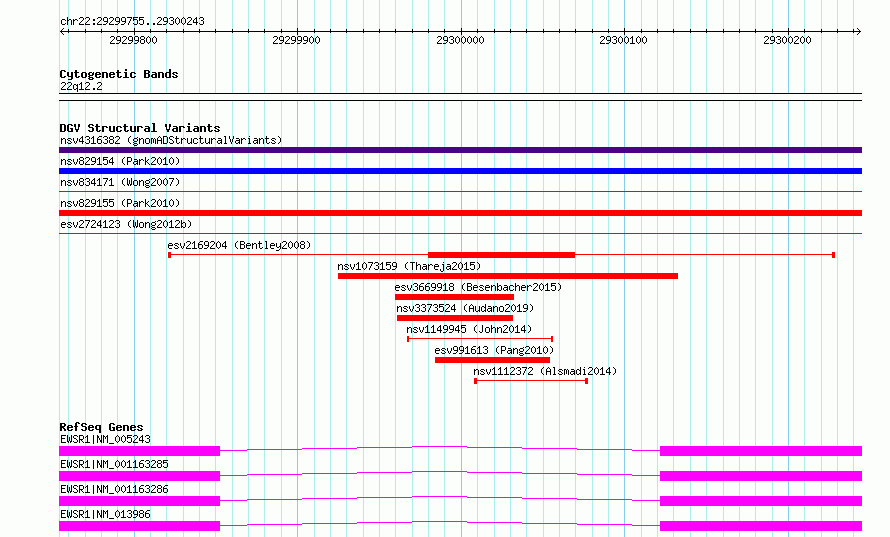Open the EWSR1|NM_001163285 transcript label
Viewport: 890px width, 537px height.
[x=114, y=464]
